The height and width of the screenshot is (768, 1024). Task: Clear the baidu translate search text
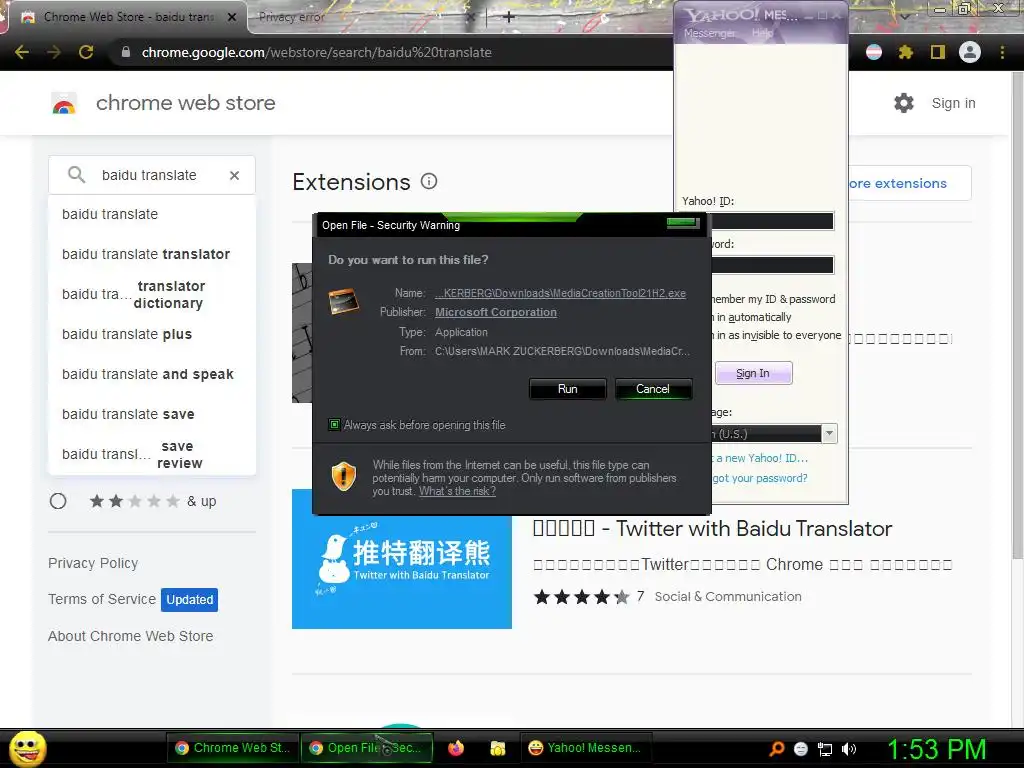point(234,175)
